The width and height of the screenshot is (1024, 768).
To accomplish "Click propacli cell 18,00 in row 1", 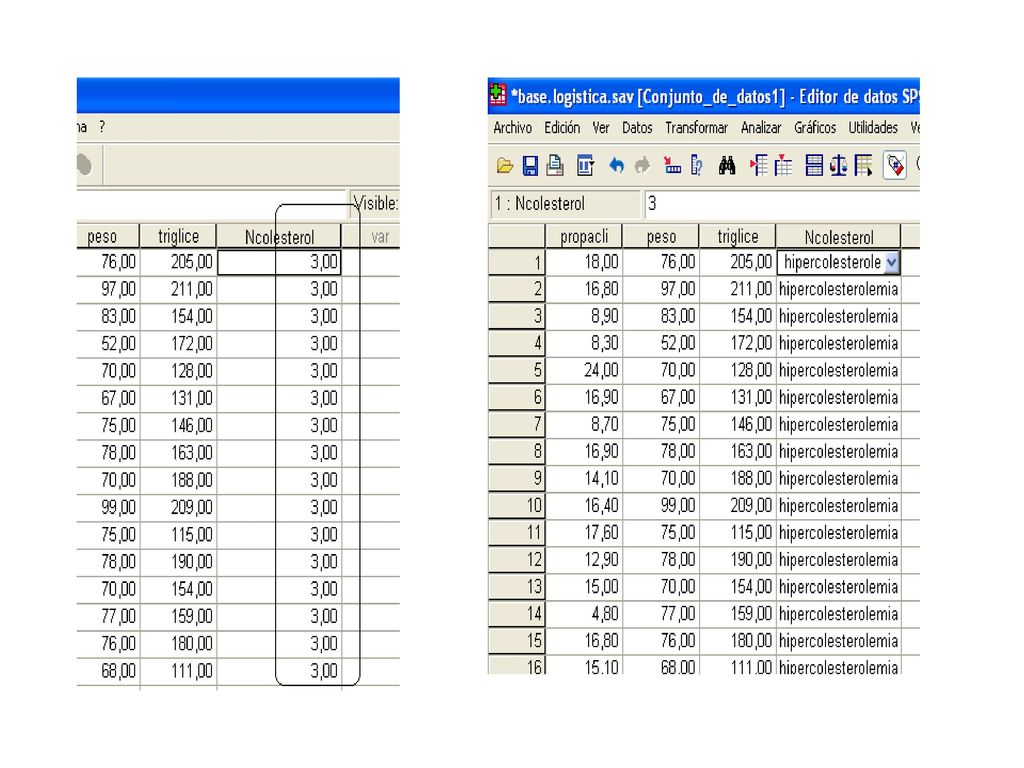I will click(584, 263).
